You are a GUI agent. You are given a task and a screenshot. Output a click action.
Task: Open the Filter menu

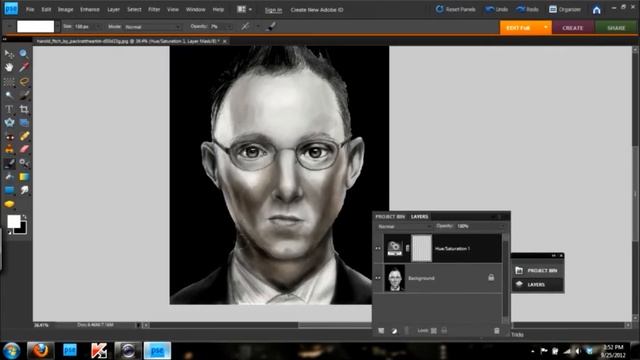tap(154, 9)
